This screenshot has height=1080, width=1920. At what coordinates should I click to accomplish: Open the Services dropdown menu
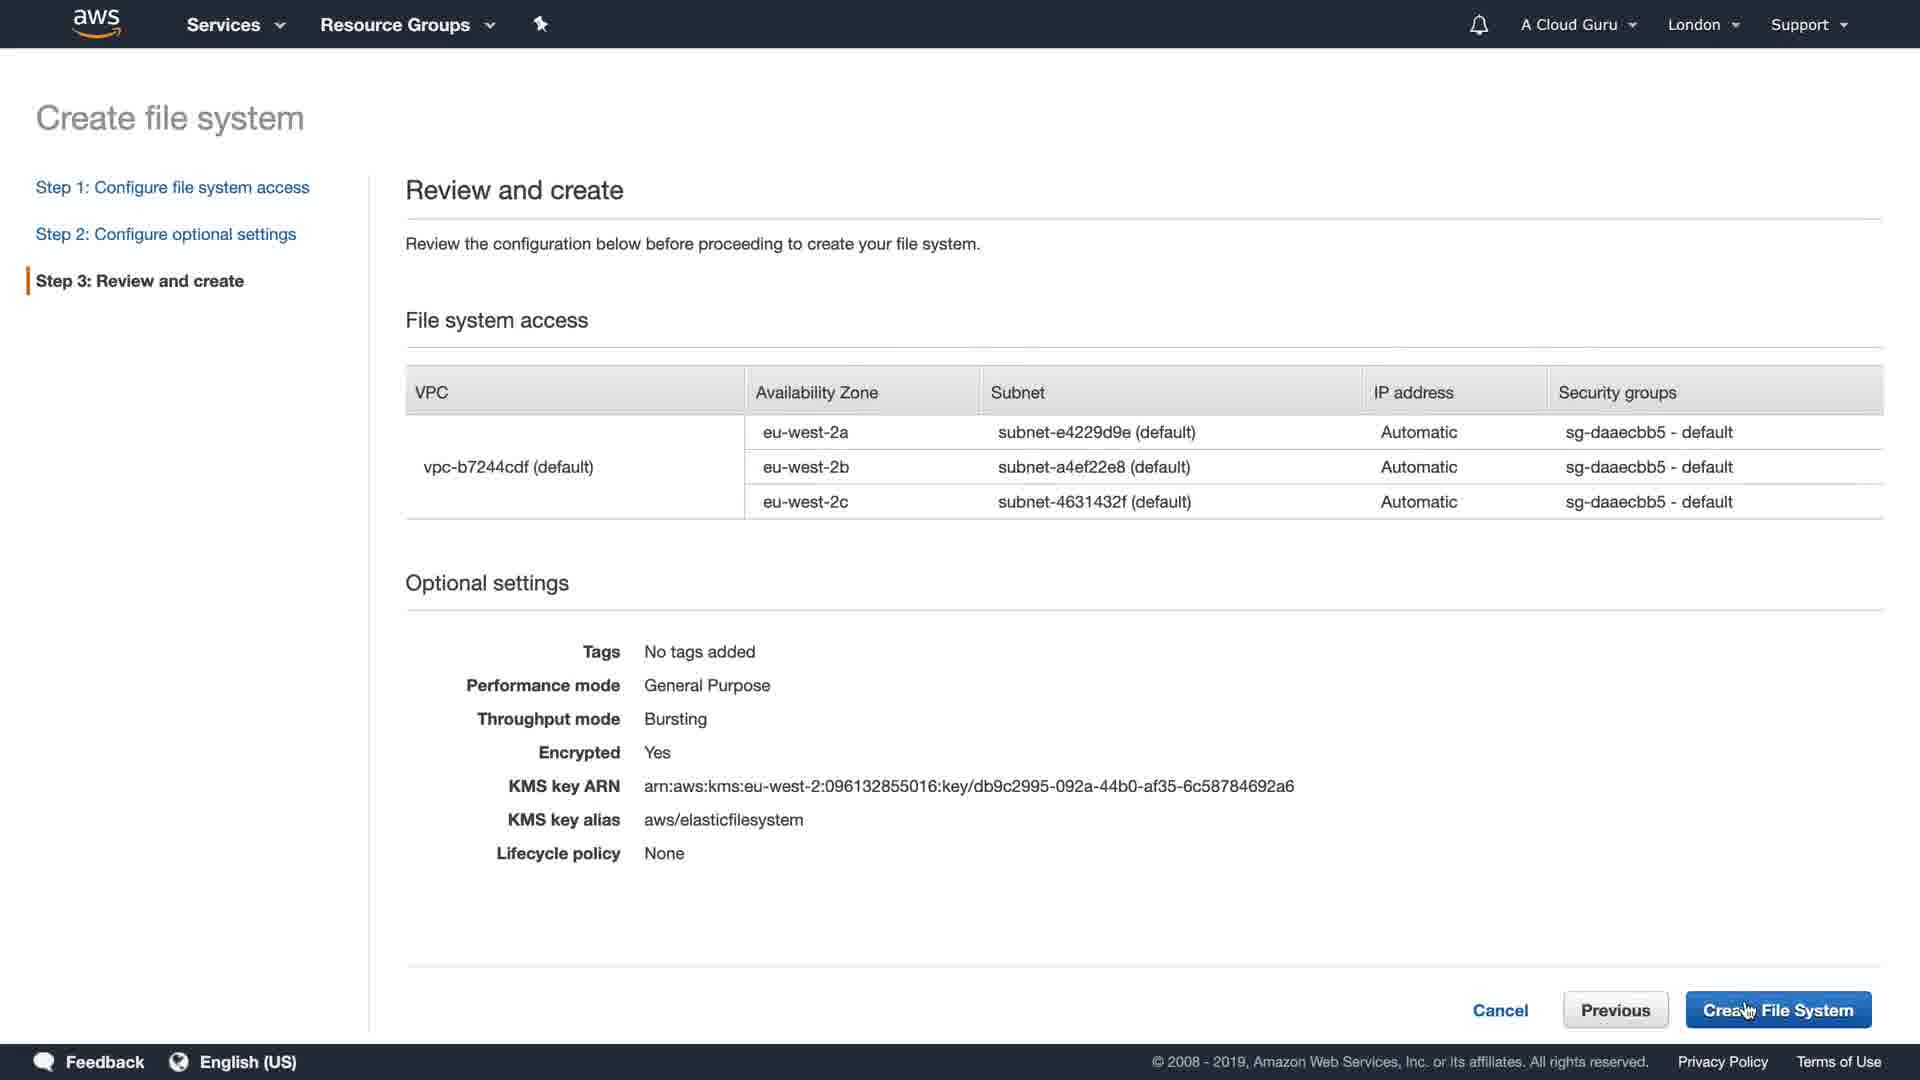point(236,25)
